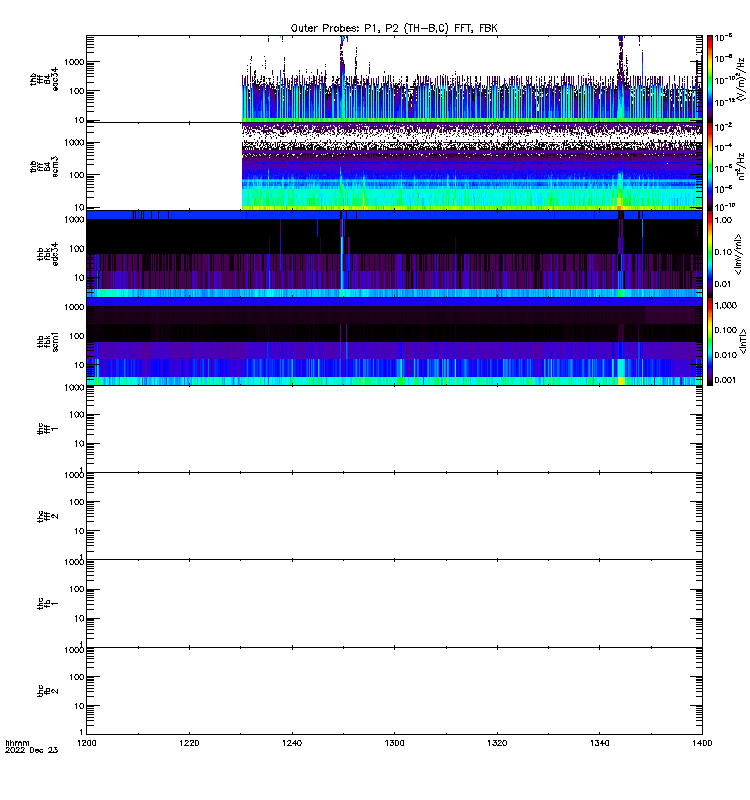Click the 'thc fb 2' panel label
Viewport: 750px width, 800px height.
coord(47,691)
